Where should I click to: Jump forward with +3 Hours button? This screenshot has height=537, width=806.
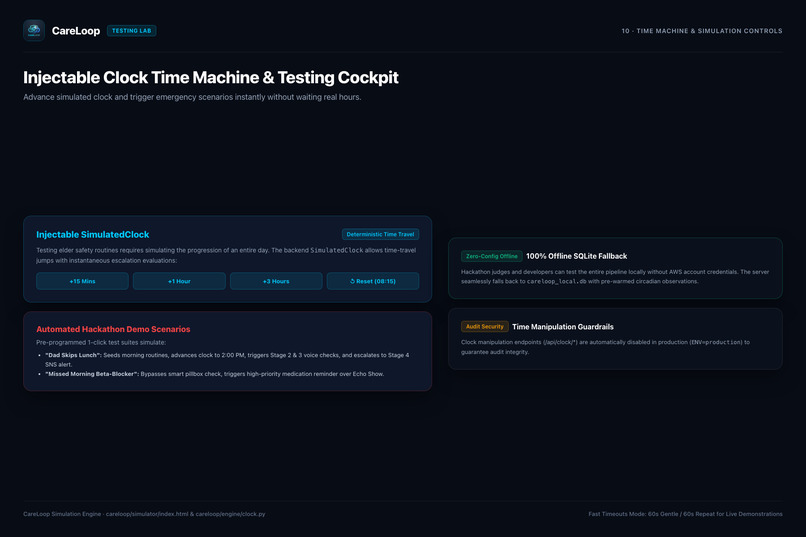276,281
